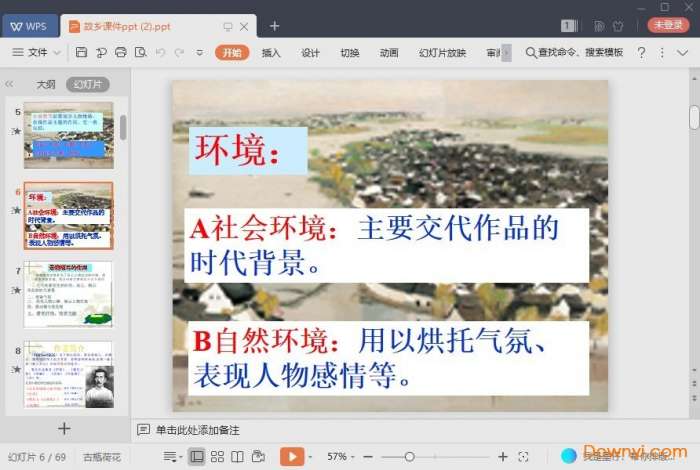This screenshot has height=470, width=700.
Task: Select the 开始 ribbon tab
Action: pyautogui.click(x=232, y=53)
